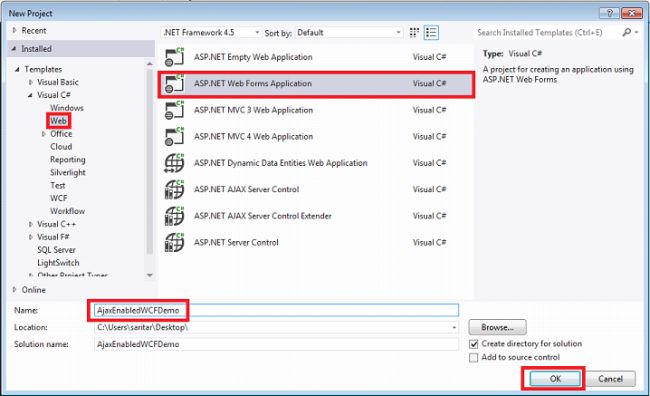The height and width of the screenshot is (396, 650).
Task: Select the Silverlight template category
Action: (68, 172)
